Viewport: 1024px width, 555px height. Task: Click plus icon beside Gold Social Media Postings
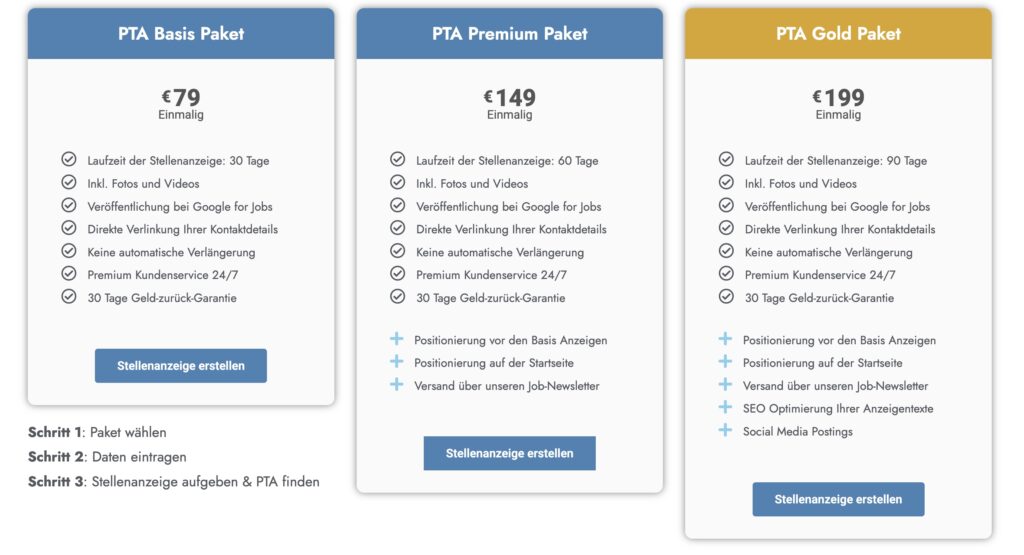[x=725, y=430]
